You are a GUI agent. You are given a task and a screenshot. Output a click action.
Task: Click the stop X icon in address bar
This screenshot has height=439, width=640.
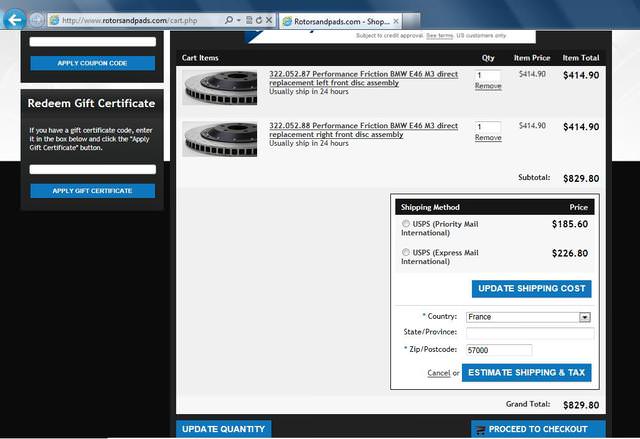[x=269, y=20]
